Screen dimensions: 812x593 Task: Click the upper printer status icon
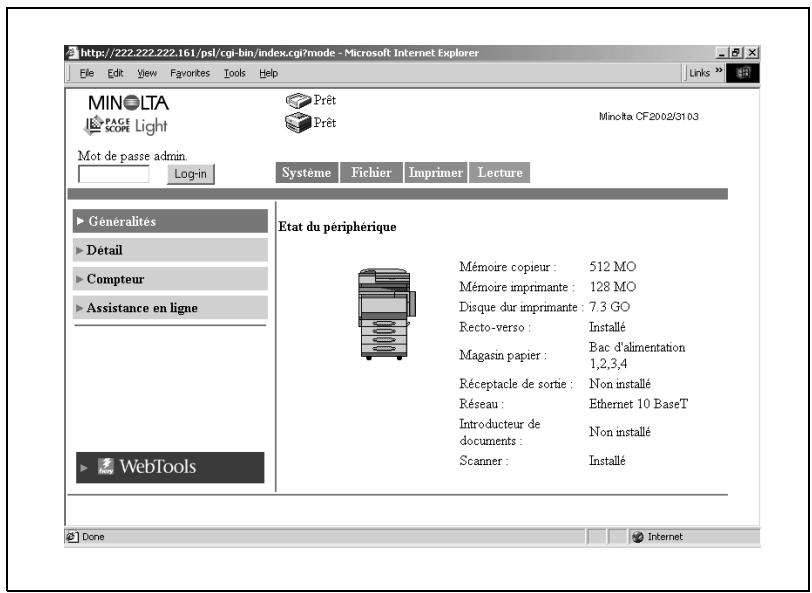(298, 100)
